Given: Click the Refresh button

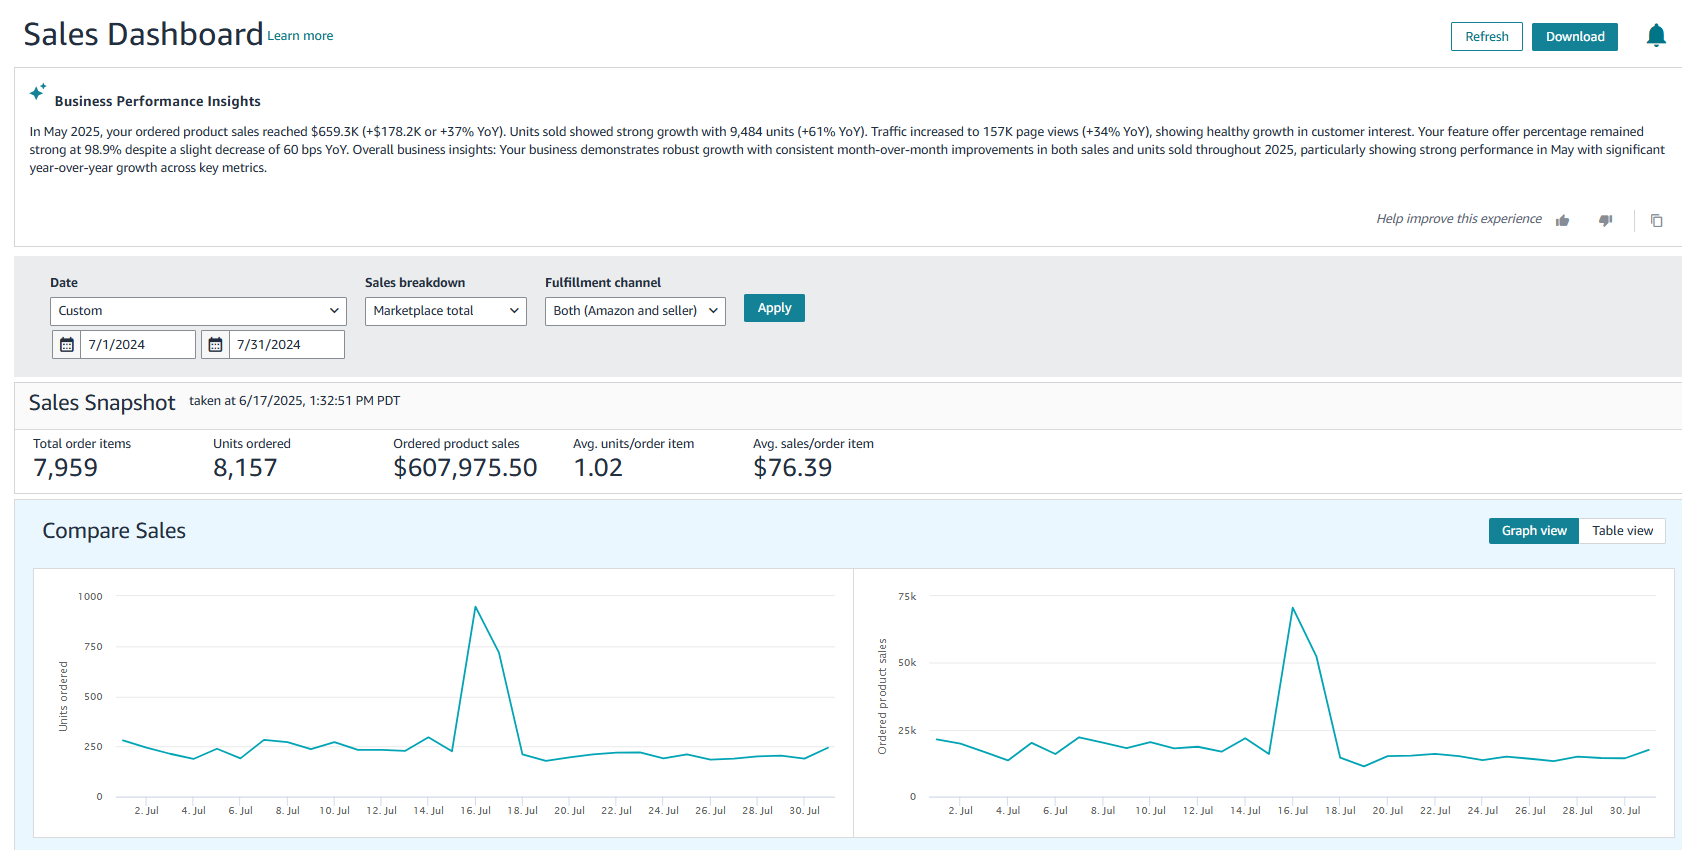Looking at the screenshot, I should pyautogui.click(x=1486, y=37).
